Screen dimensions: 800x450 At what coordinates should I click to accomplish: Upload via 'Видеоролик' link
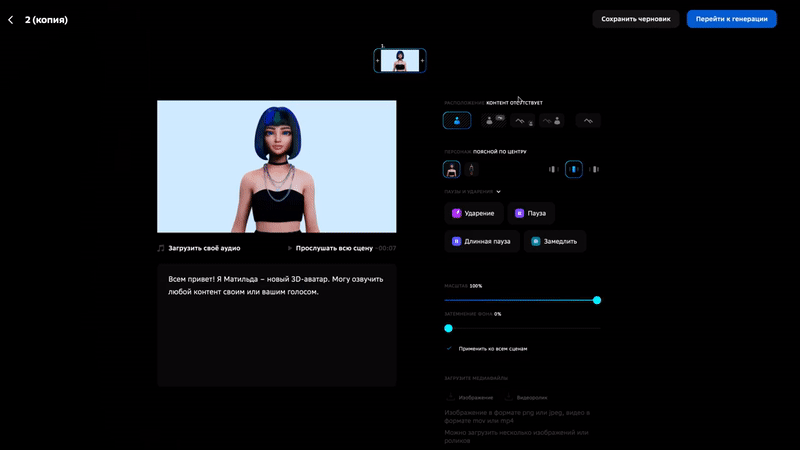(x=526, y=397)
